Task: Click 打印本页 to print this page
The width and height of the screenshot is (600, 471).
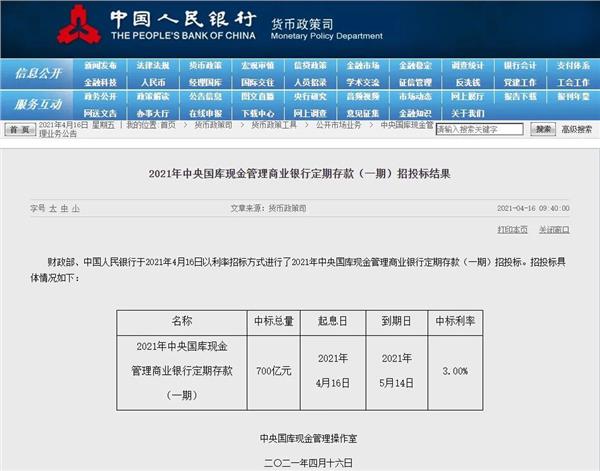Action: (512, 230)
